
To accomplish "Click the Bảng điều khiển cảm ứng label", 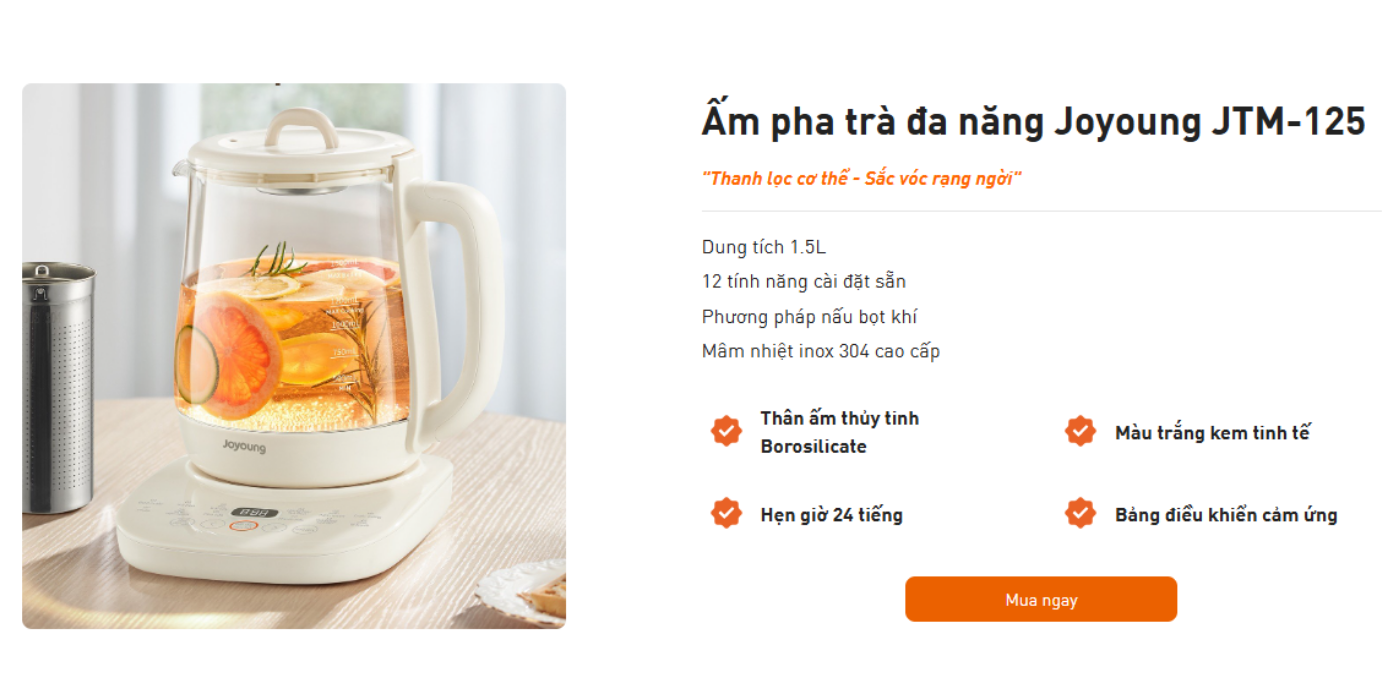I will tap(1226, 515).
